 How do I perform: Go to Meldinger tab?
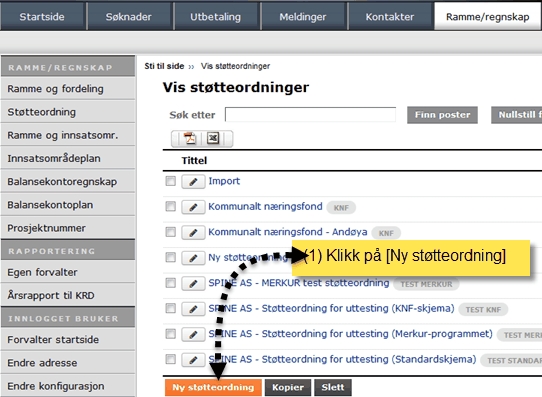303,17
